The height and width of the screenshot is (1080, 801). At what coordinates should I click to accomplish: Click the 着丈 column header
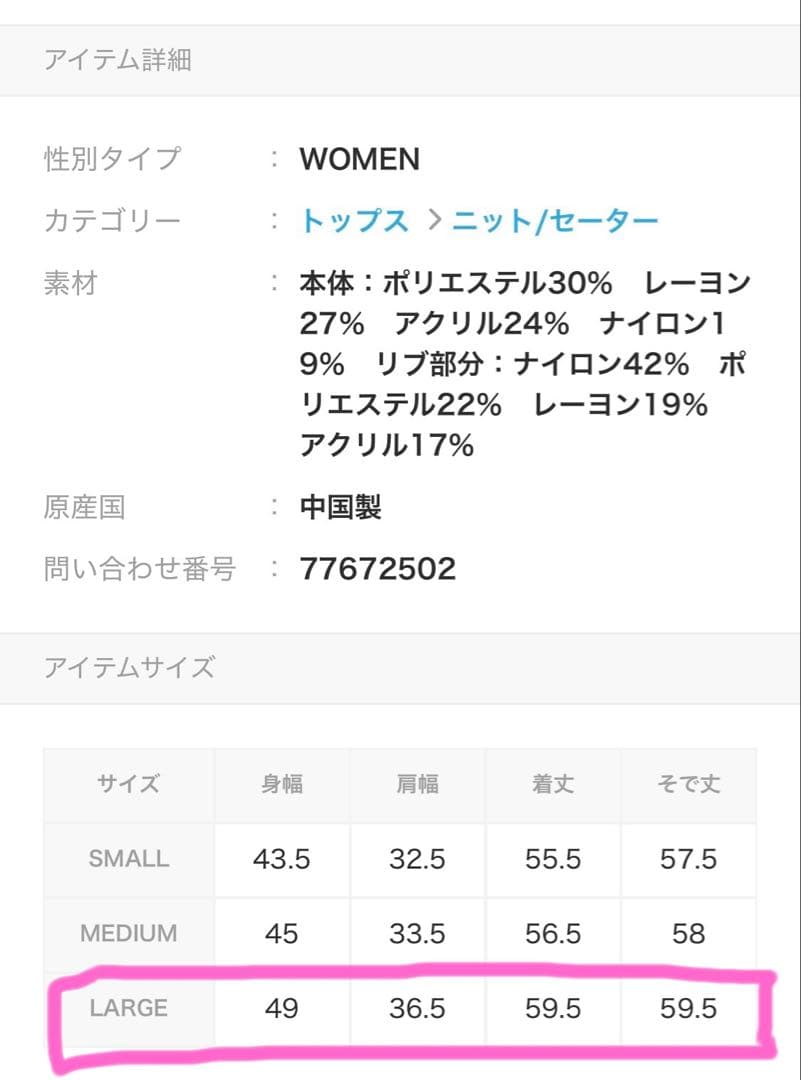[553, 784]
